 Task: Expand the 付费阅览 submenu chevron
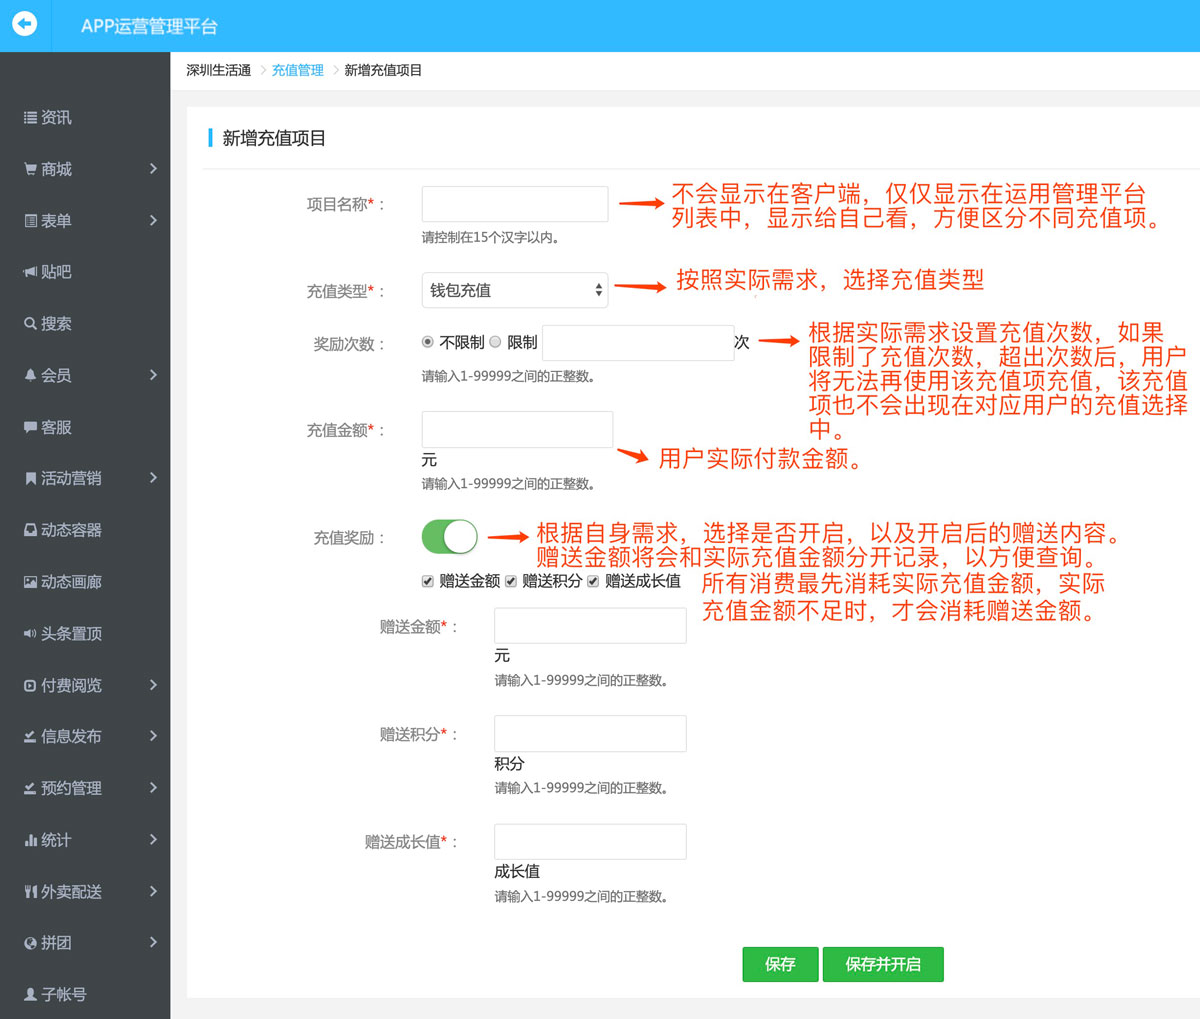pos(153,685)
